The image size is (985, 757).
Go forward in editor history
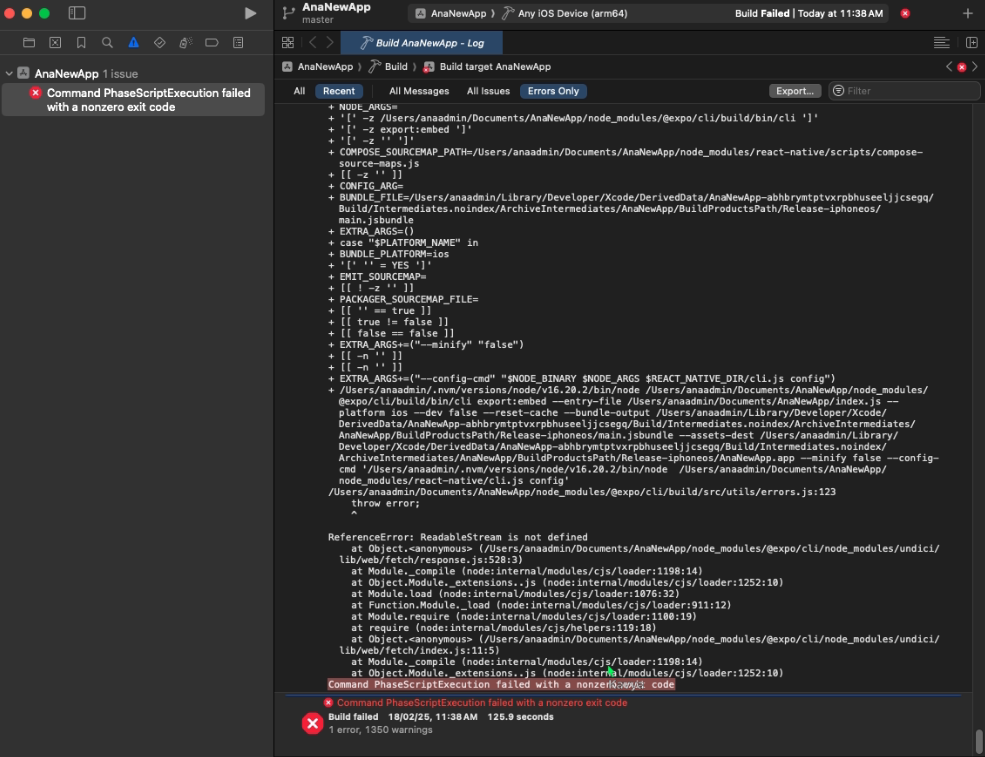point(330,43)
